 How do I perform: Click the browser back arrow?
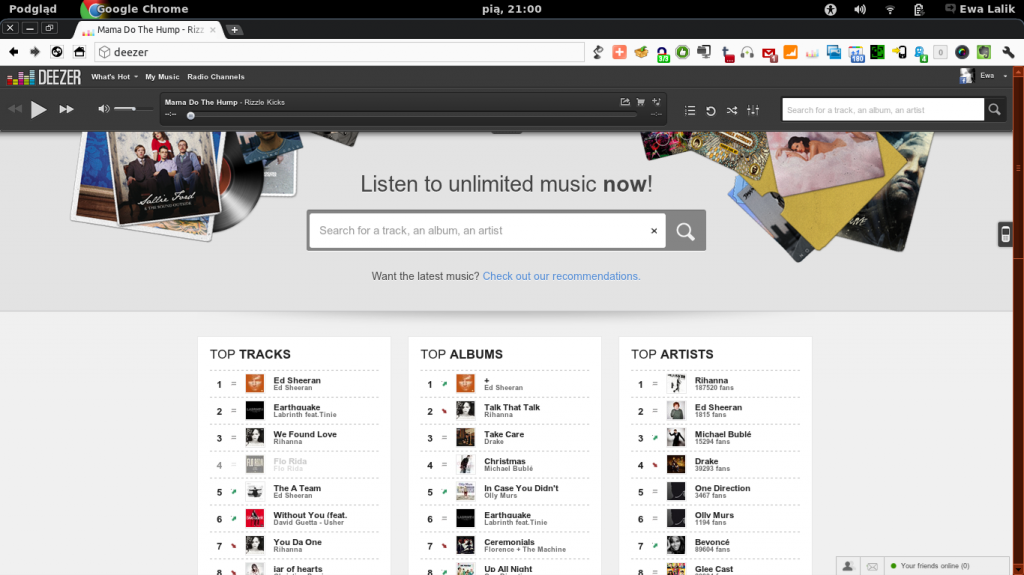pos(14,52)
